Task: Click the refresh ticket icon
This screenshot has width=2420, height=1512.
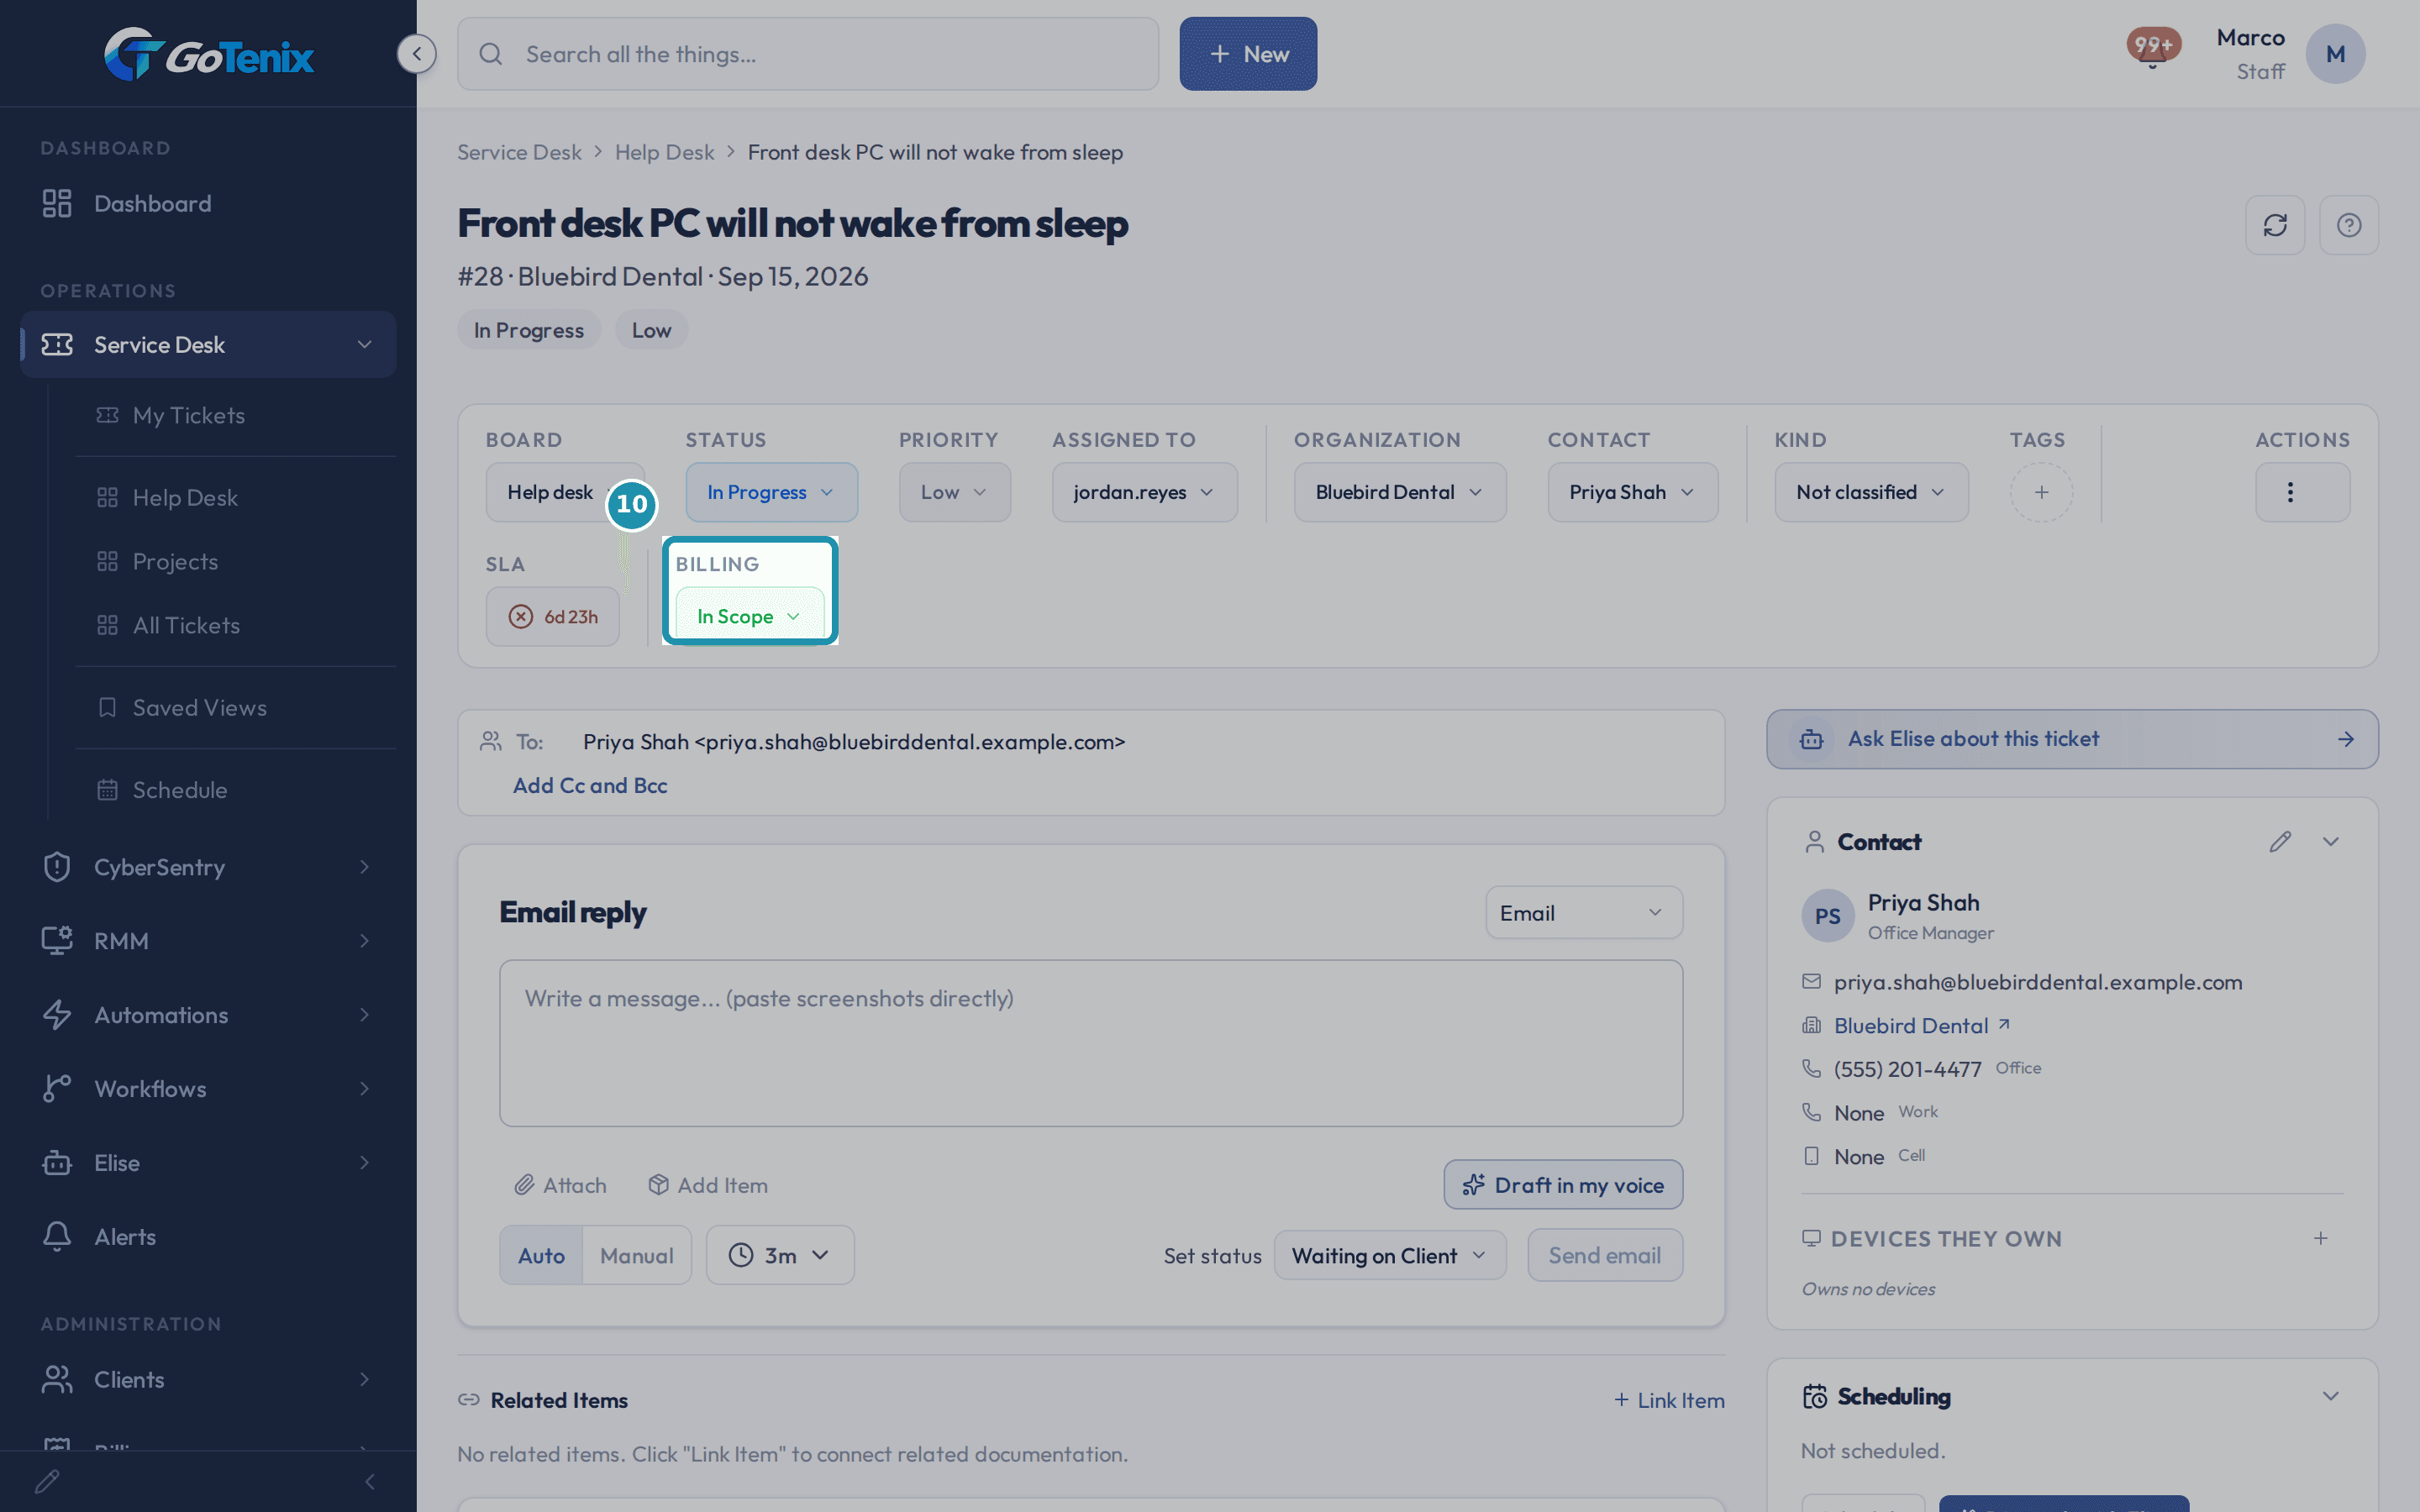Action: [2275, 225]
